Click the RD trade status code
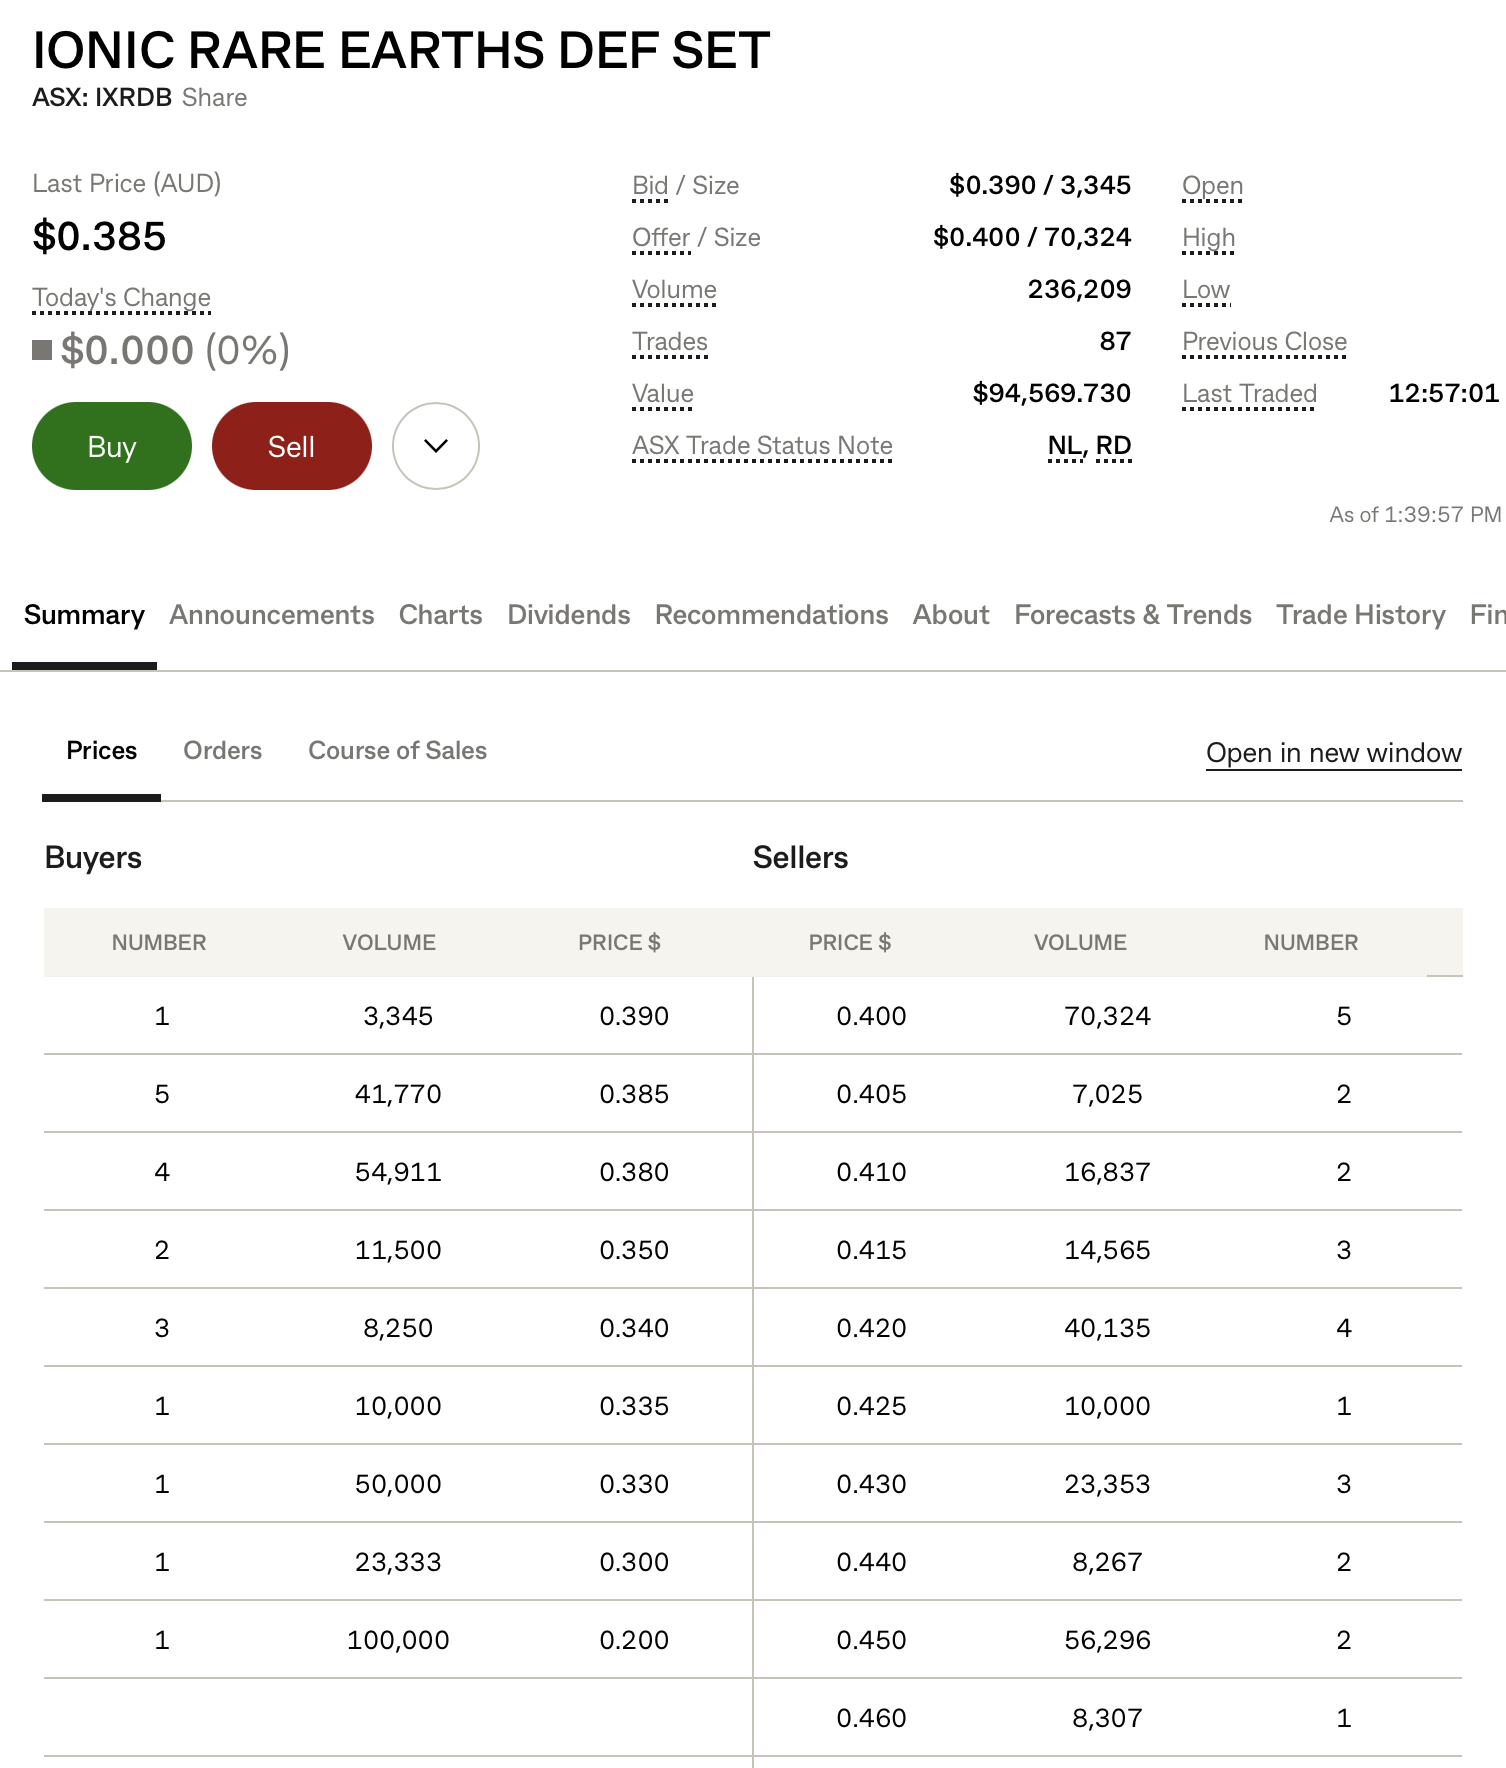Viewport: 1506px width, 1768px height. click(x=1114, y=446)
